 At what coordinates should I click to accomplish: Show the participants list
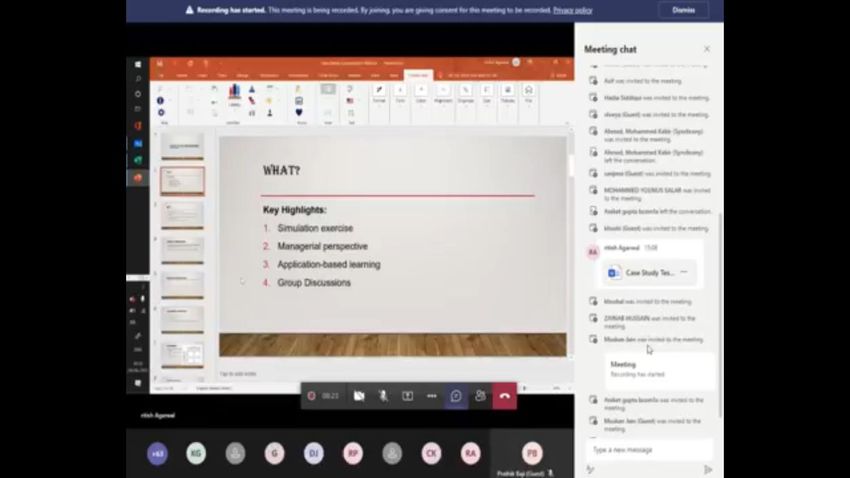(480, 396)
